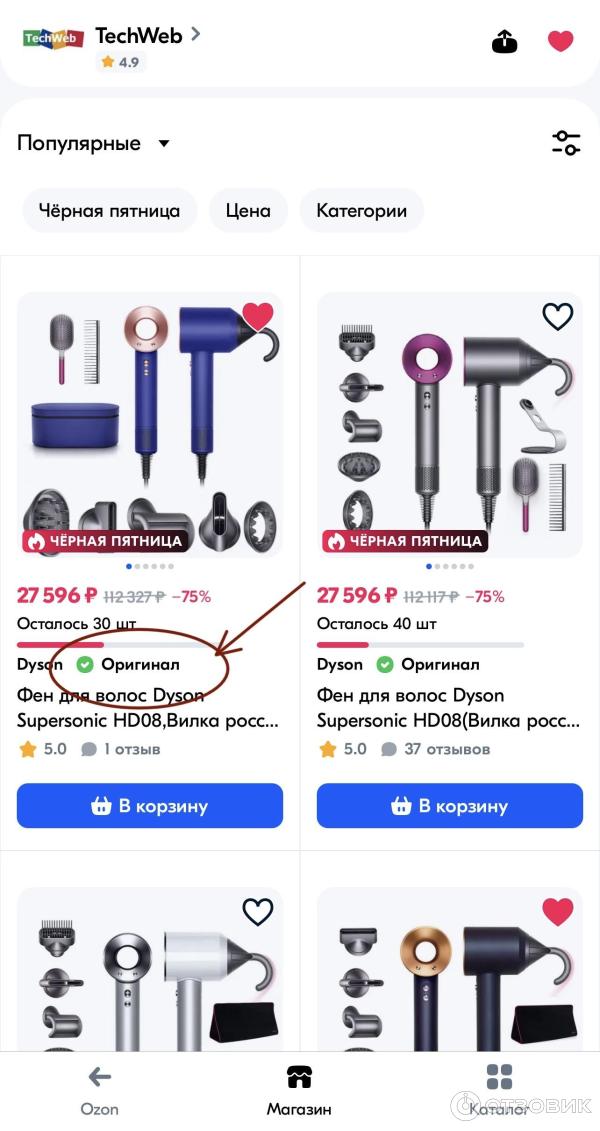Add grey Dyson hair dryer to favorites

557,316
